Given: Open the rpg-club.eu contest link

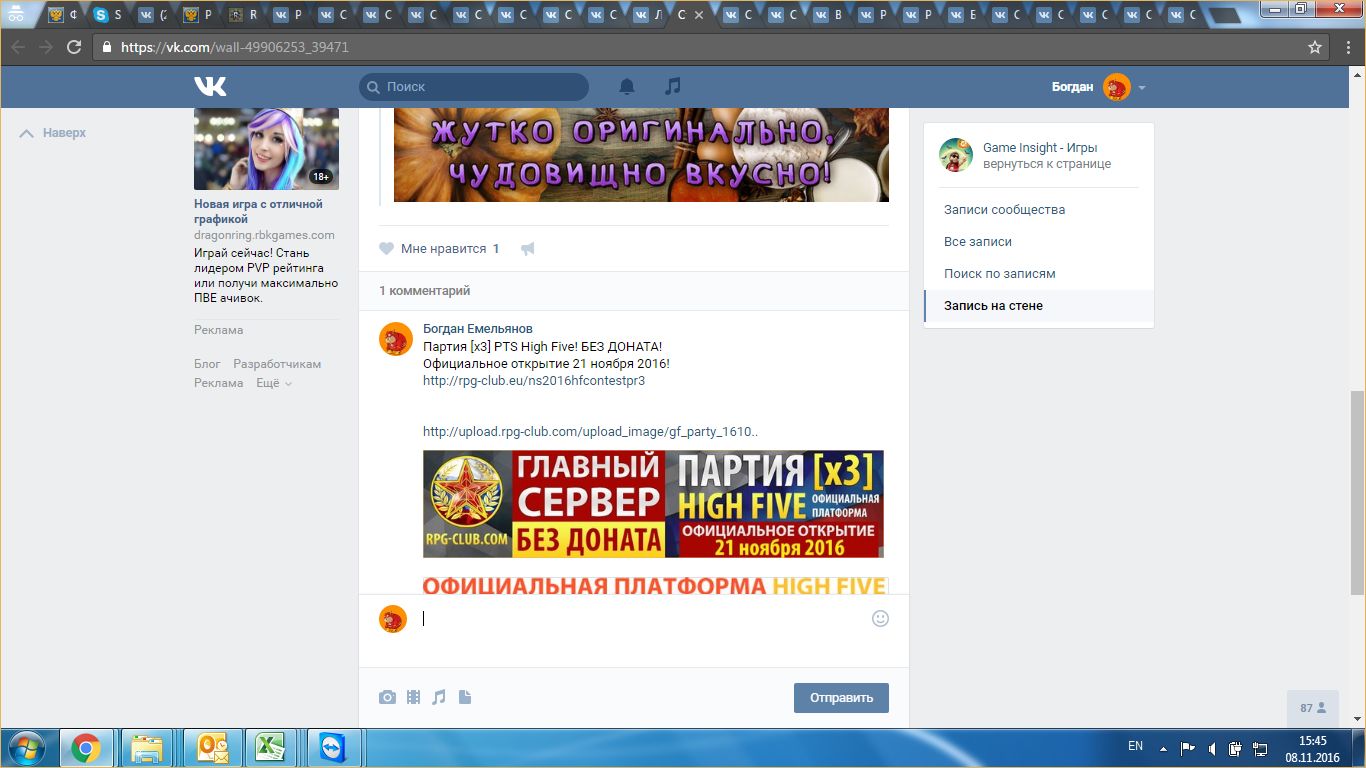Looking at the screenshot, I should [533, 380].
